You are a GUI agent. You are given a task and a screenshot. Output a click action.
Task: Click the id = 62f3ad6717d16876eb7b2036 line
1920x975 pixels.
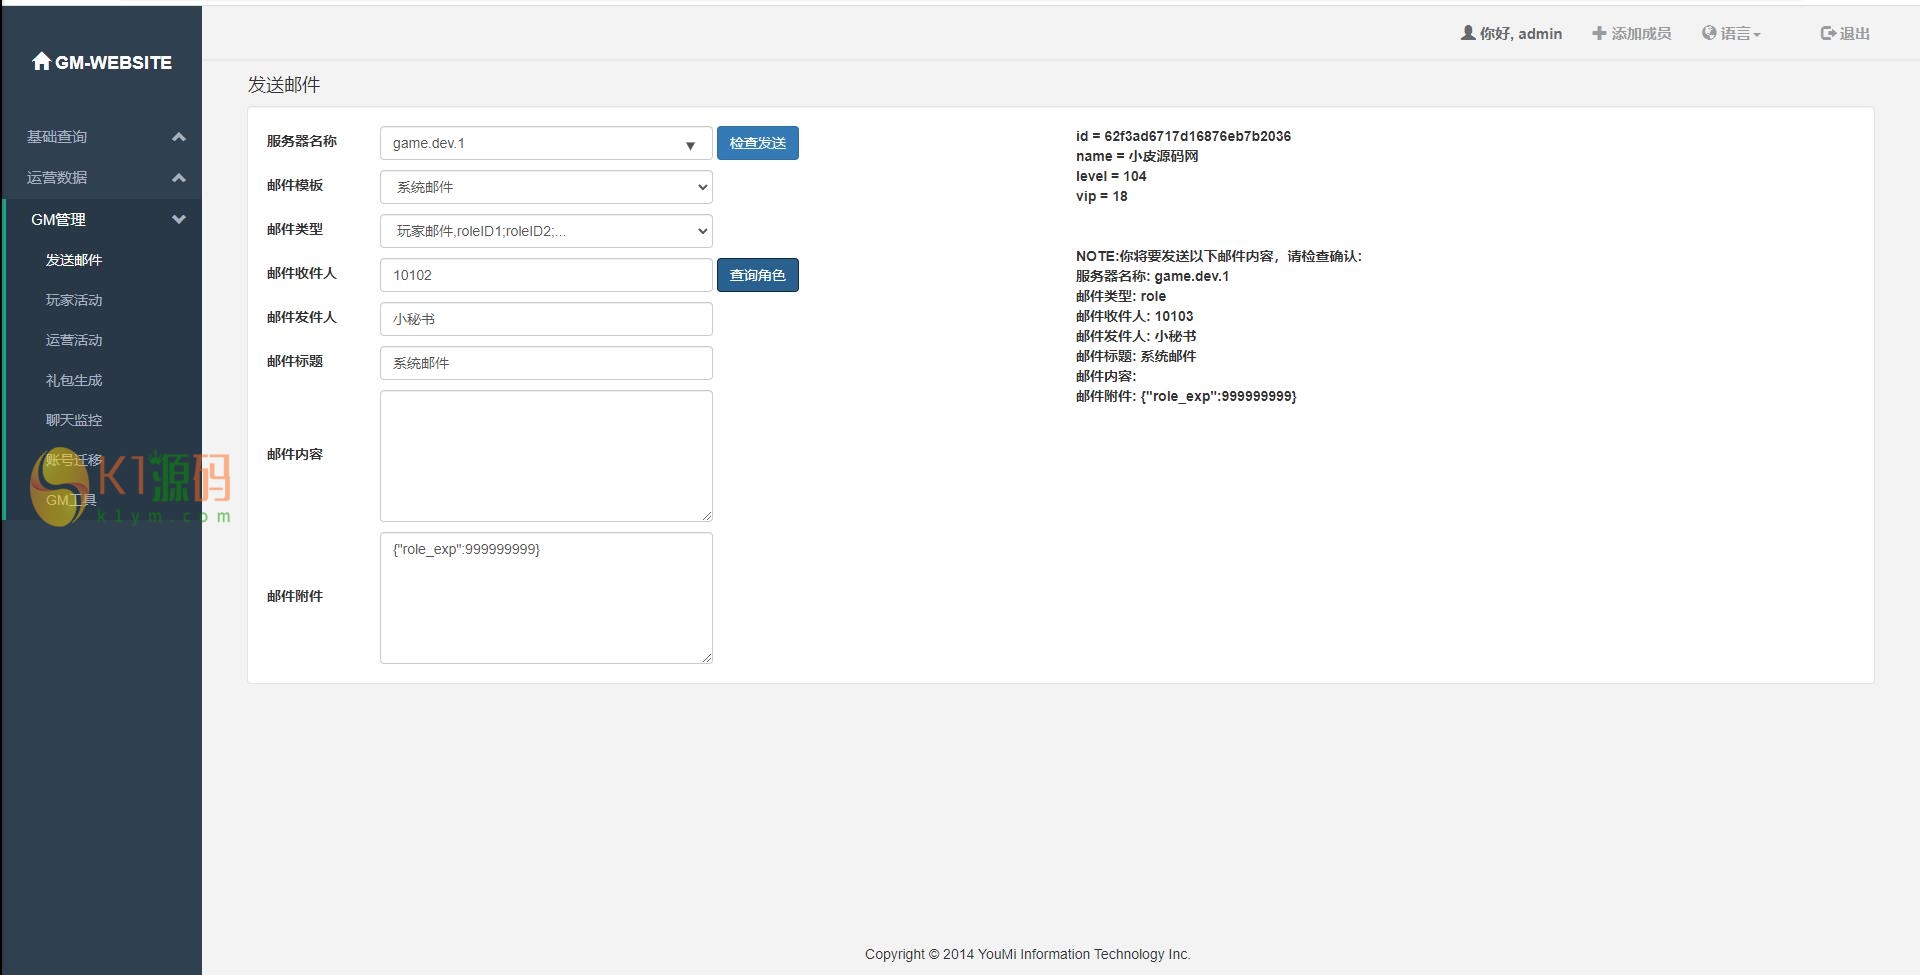tap(1183, 136)
